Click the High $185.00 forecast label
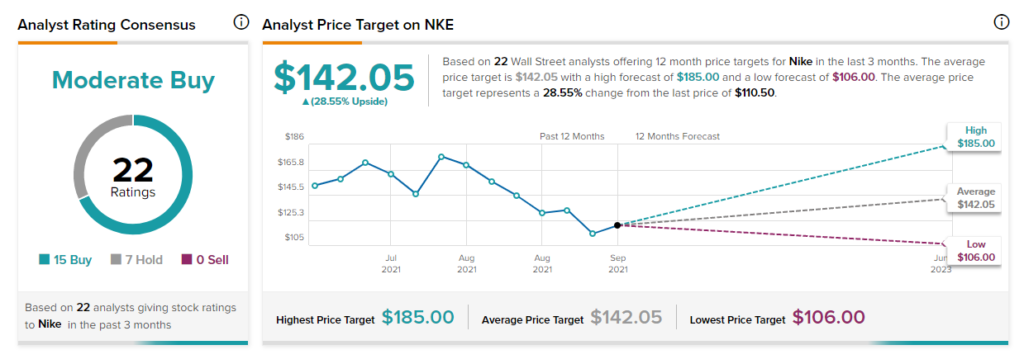The width and height of the screenshot is (1024, 364). coord(976,137)
